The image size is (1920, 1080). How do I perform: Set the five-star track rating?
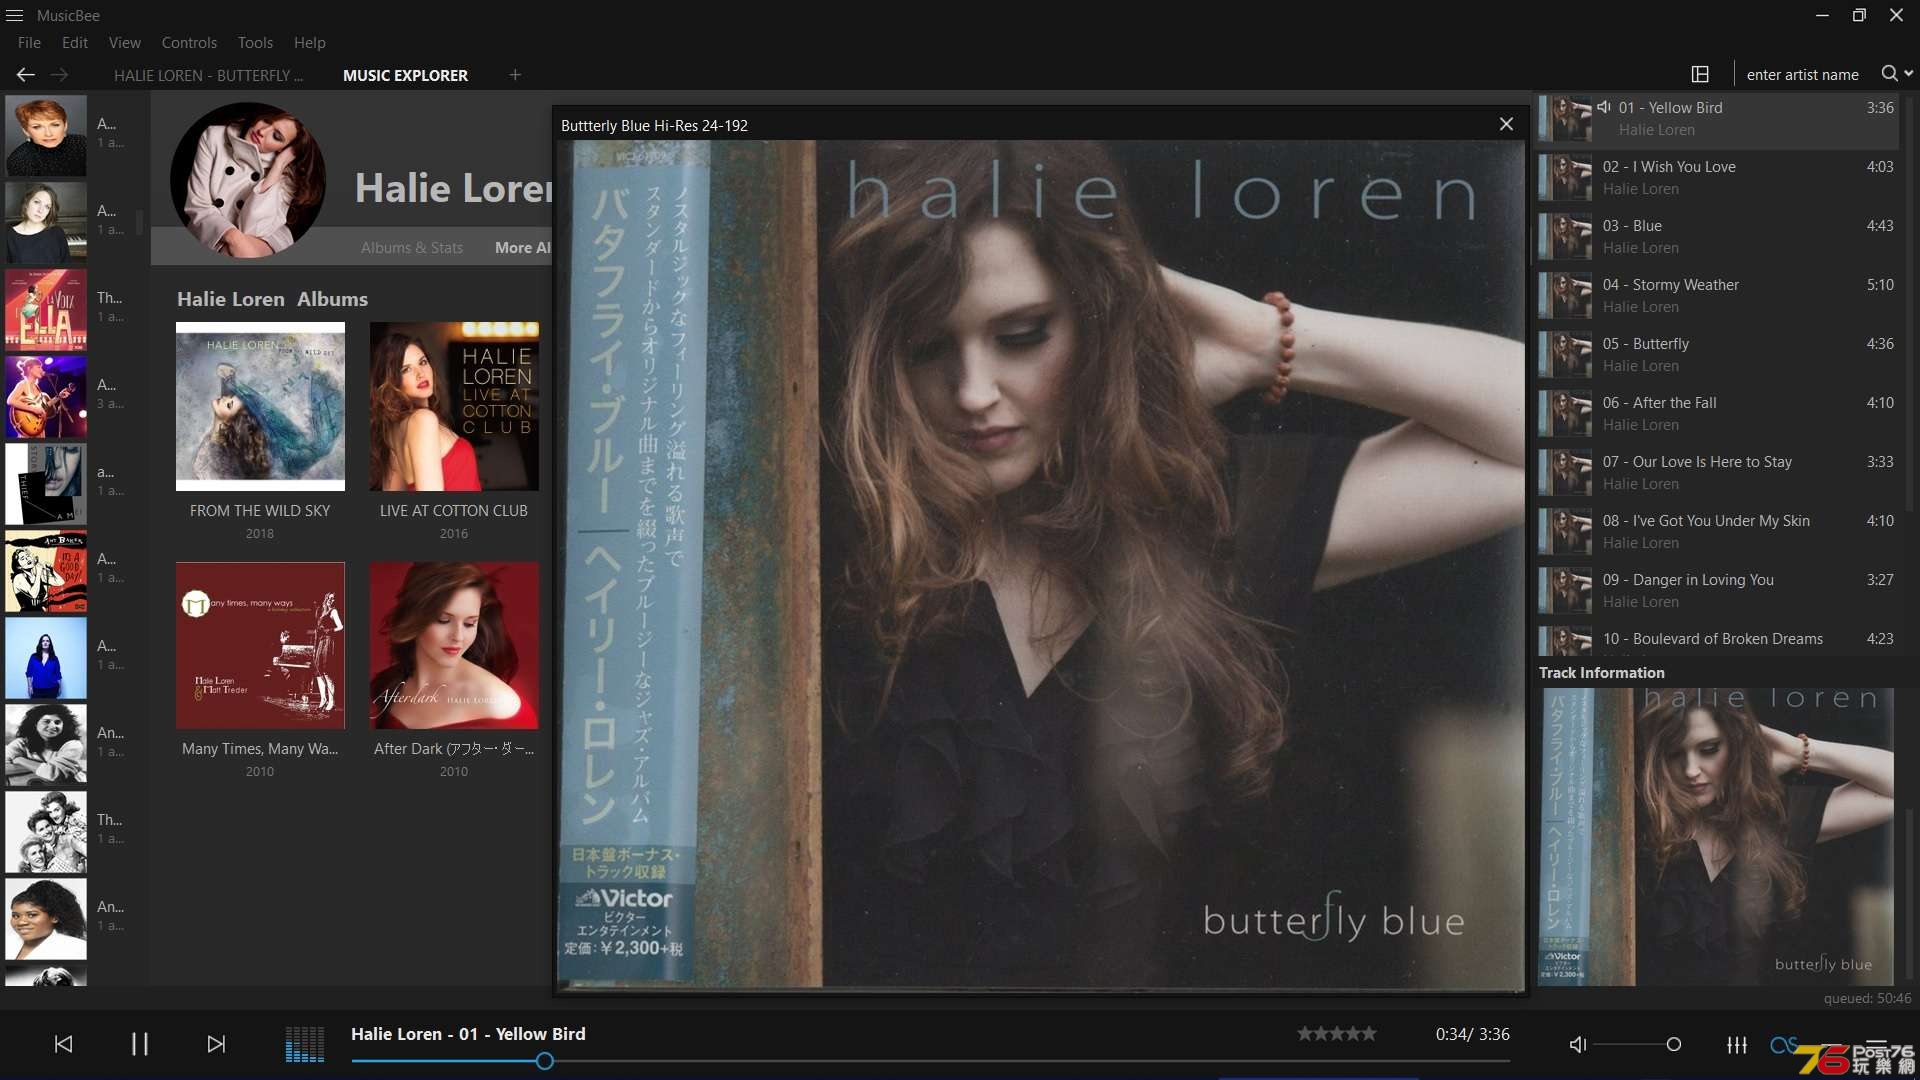pos(1337,1034)
